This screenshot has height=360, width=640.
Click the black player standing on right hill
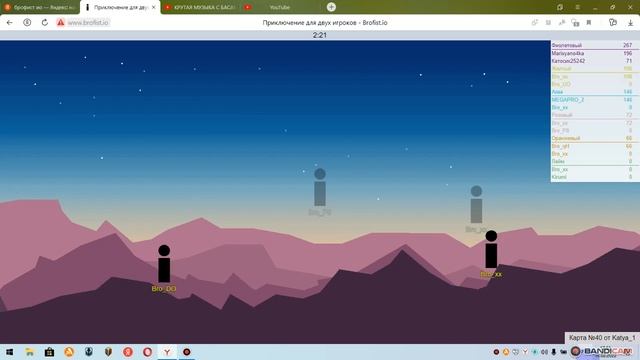491,249
